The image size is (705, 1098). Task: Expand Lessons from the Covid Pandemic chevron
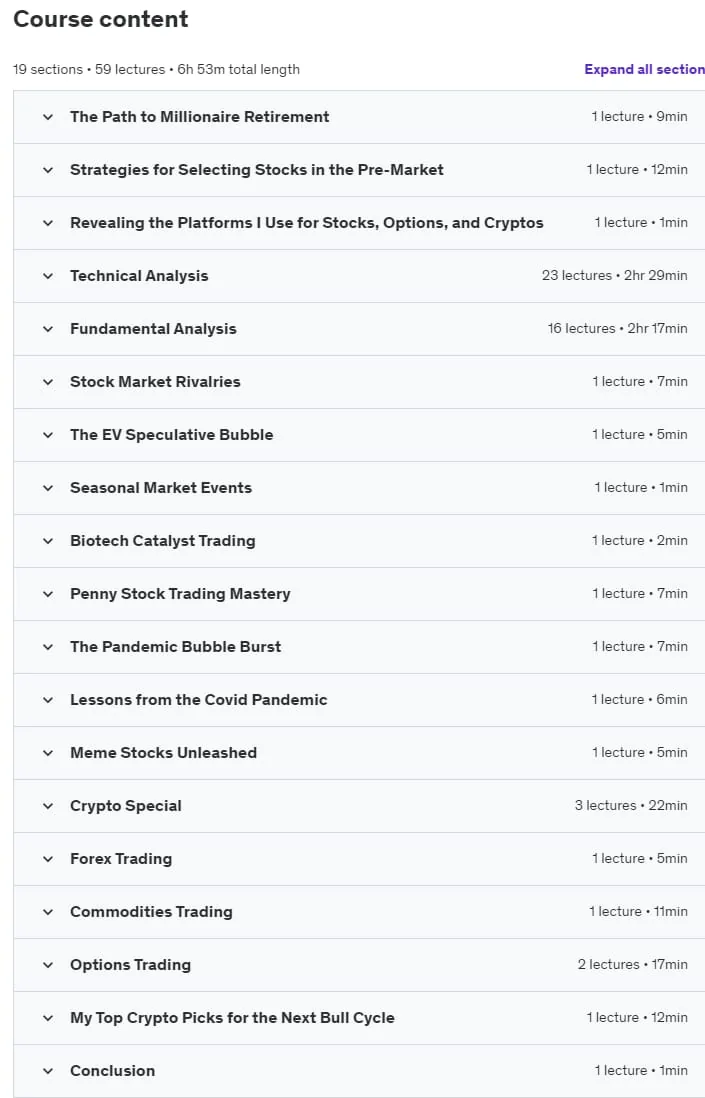[48, 700]
